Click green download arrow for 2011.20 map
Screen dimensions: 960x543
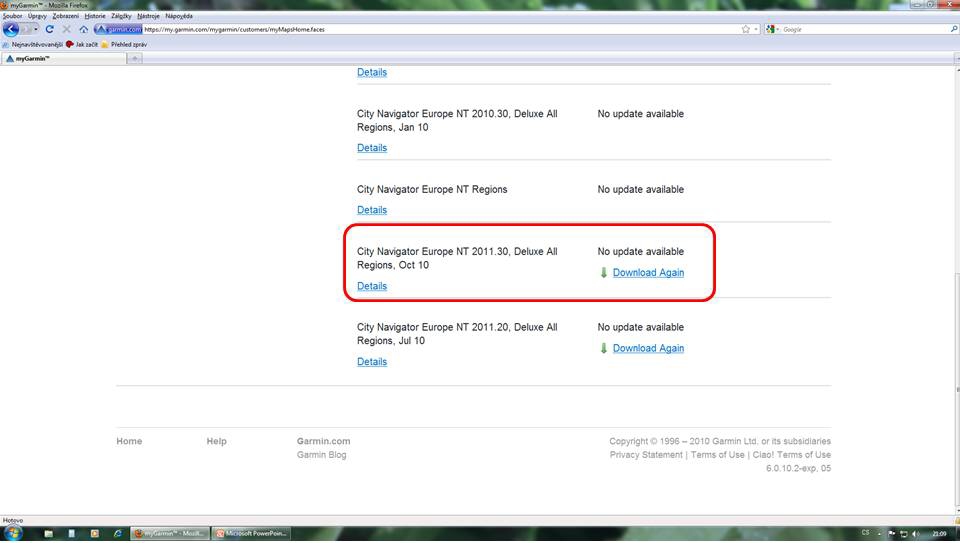603,349
